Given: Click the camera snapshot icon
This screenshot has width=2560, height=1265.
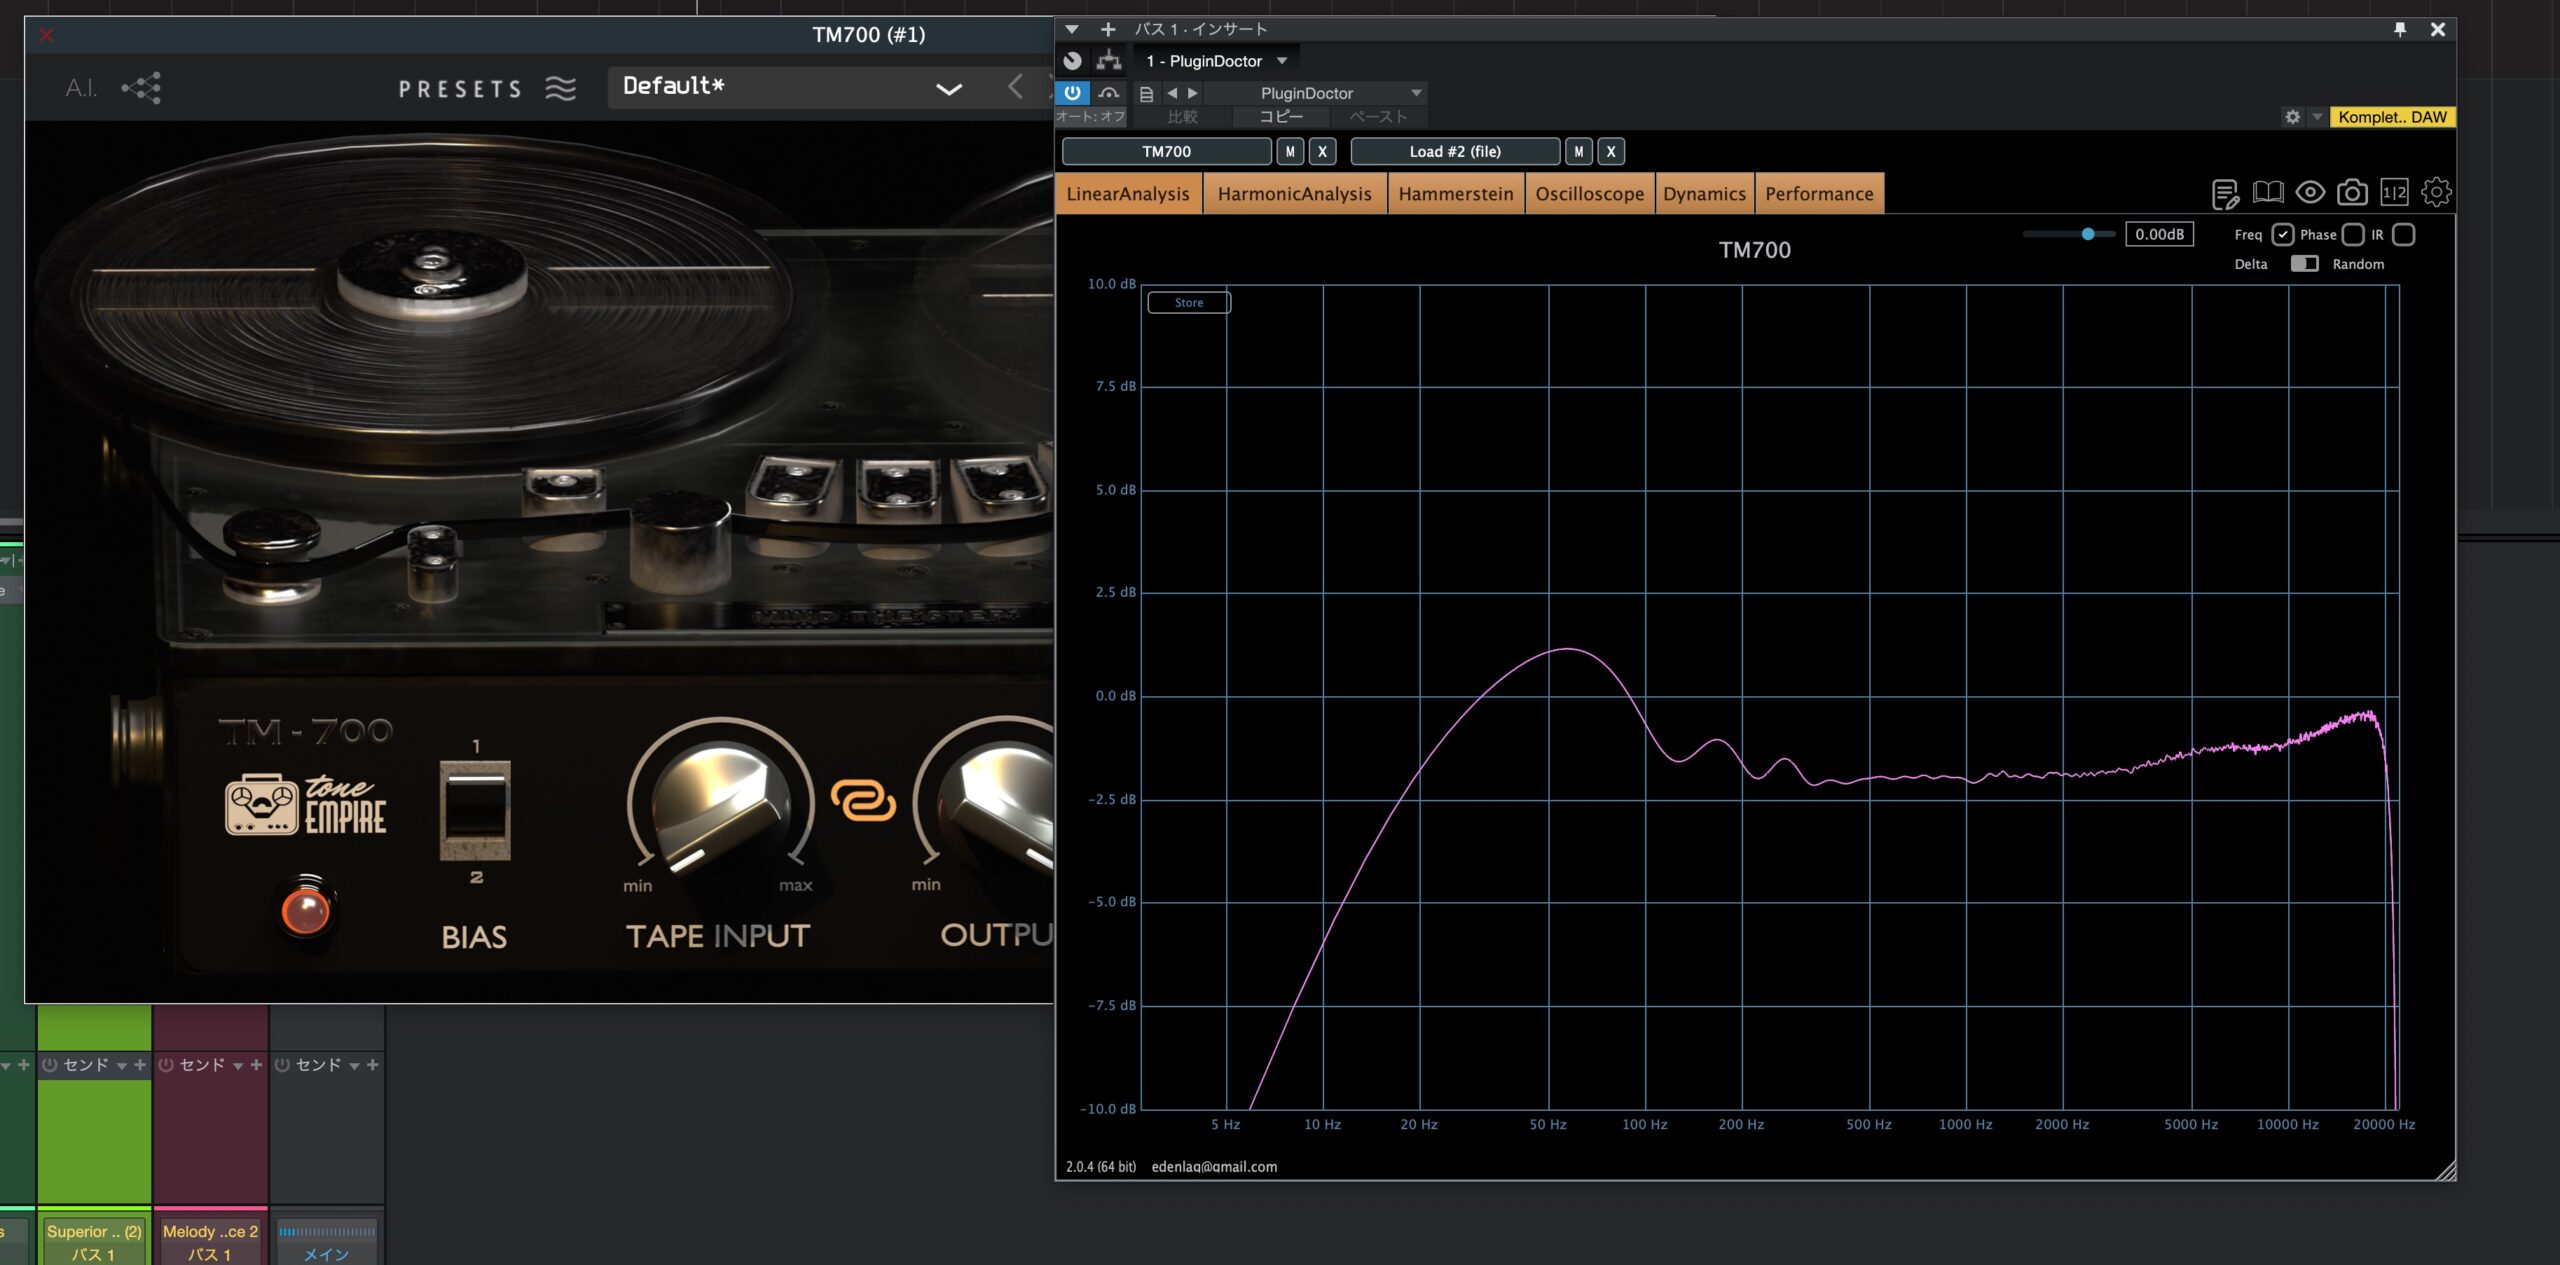Looking at the screenshot, I should pos(2351,192).
